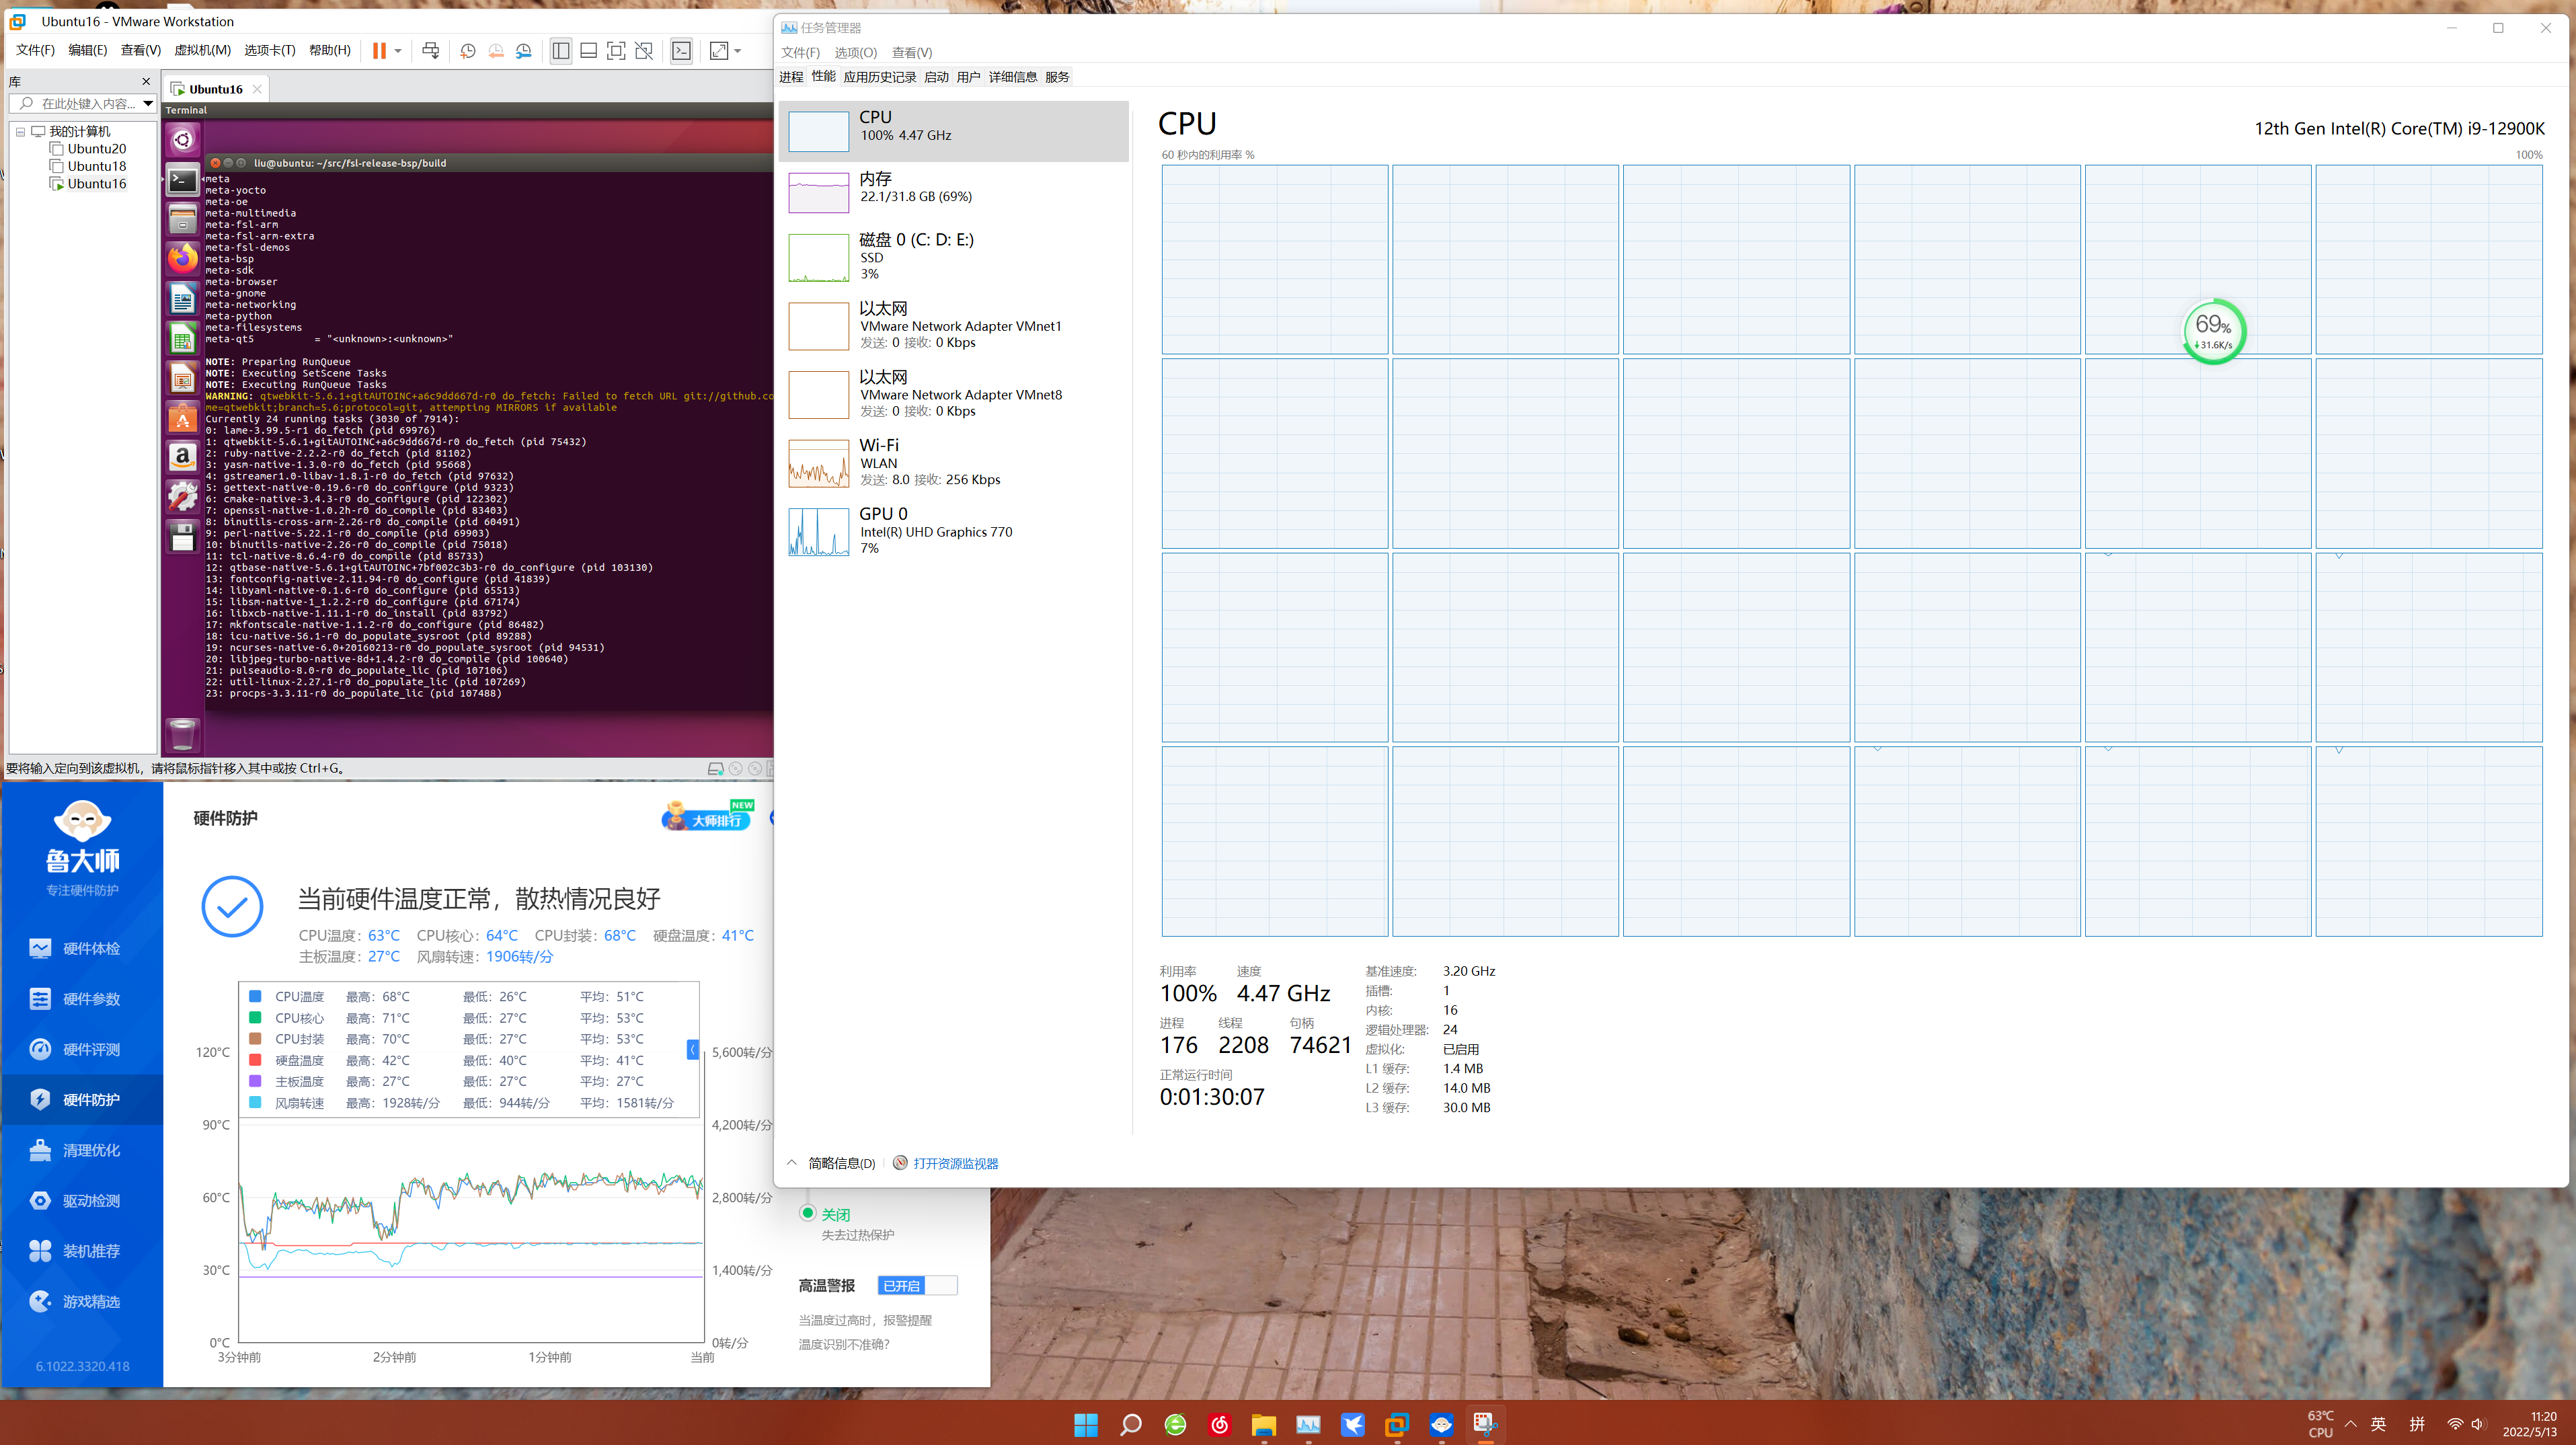Open Firefox from the Ubuntu launcher
The width and height of the screenshot is (2576, 1445).
pos(183,258)
